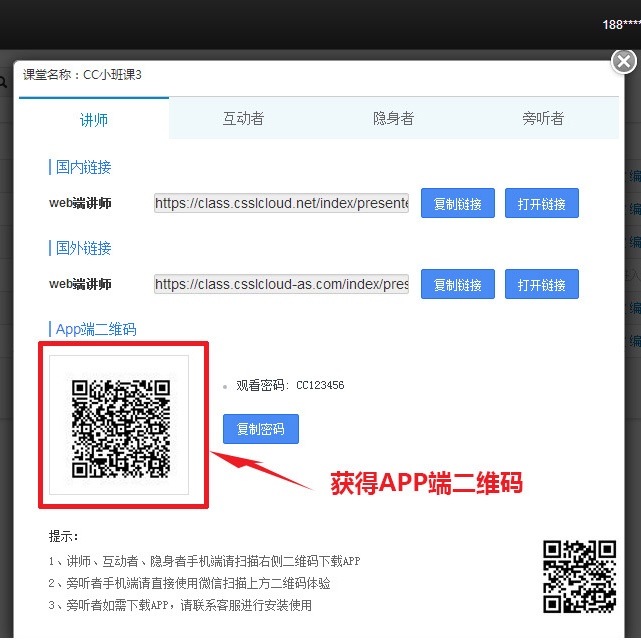
Task: Click the App端二维码 section heading
Action: 95,329
